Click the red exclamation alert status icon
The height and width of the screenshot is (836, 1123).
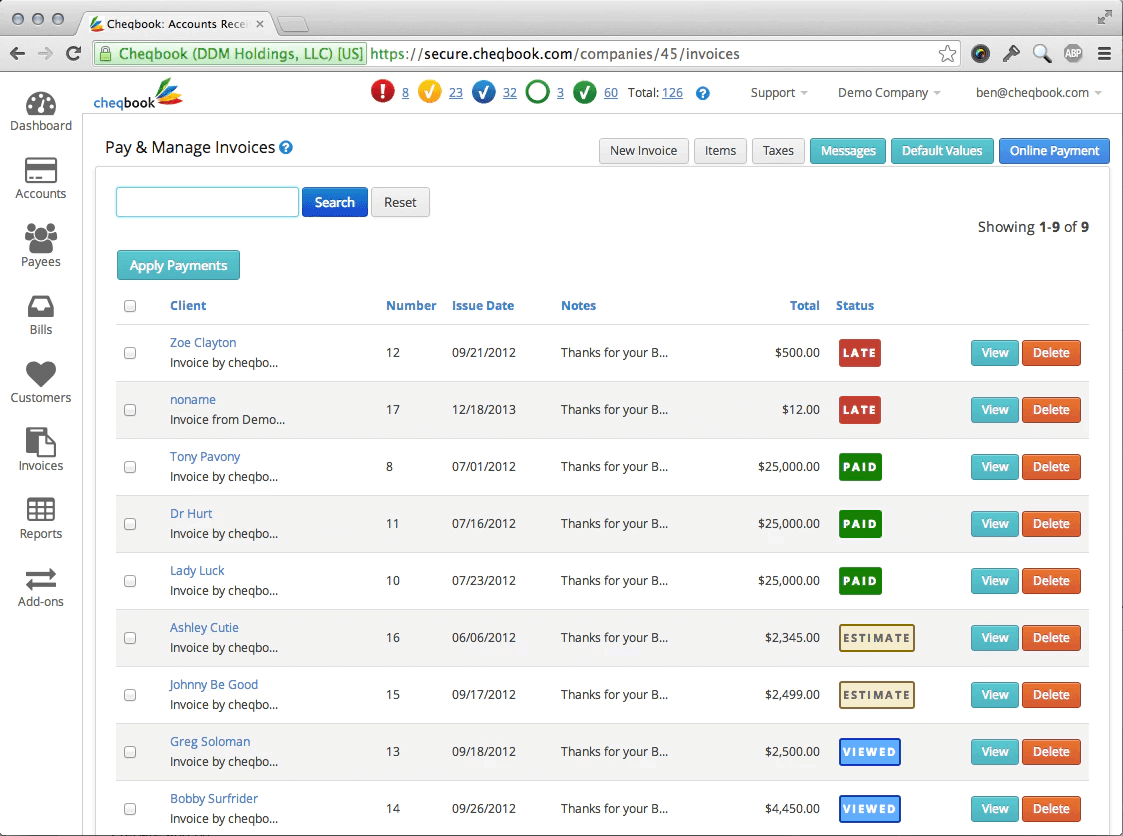(x=382, y=92)
